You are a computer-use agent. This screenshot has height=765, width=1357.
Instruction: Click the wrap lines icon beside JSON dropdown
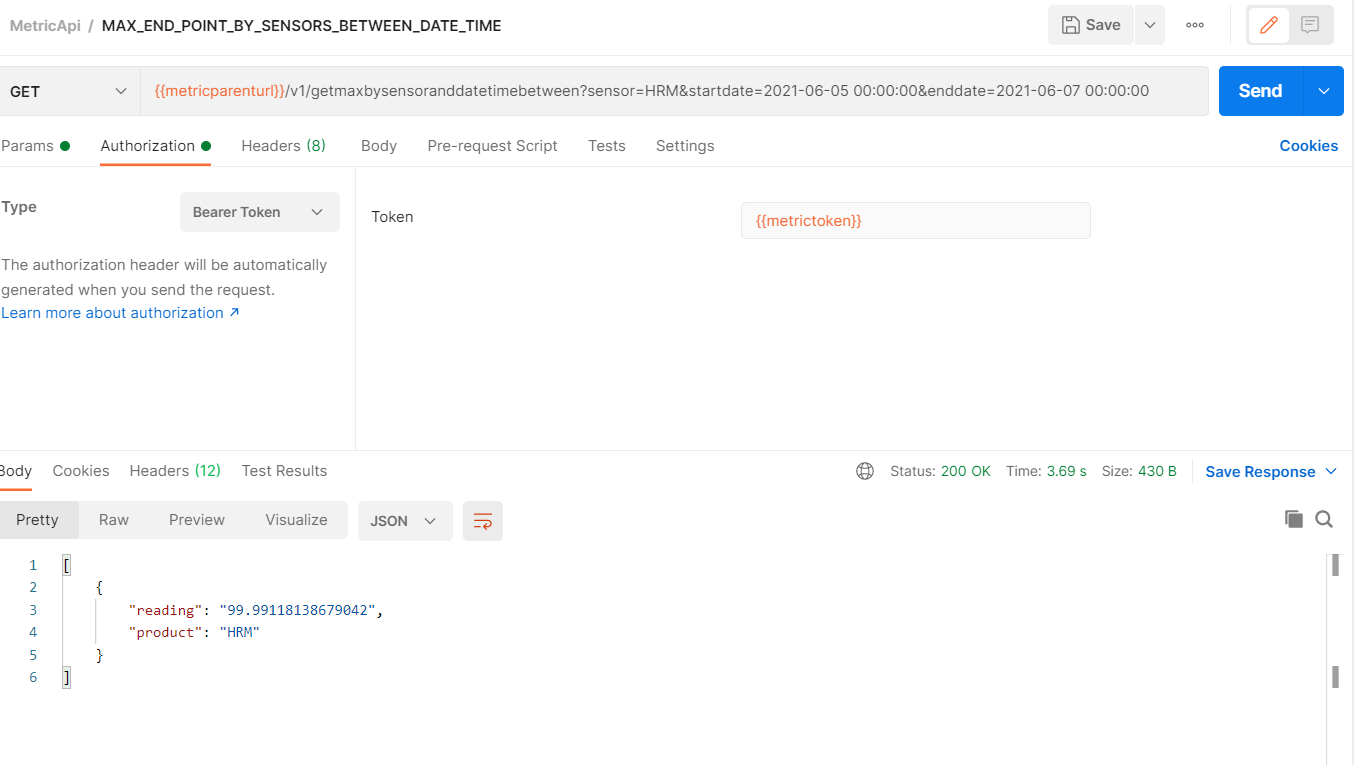click(483, 520)
